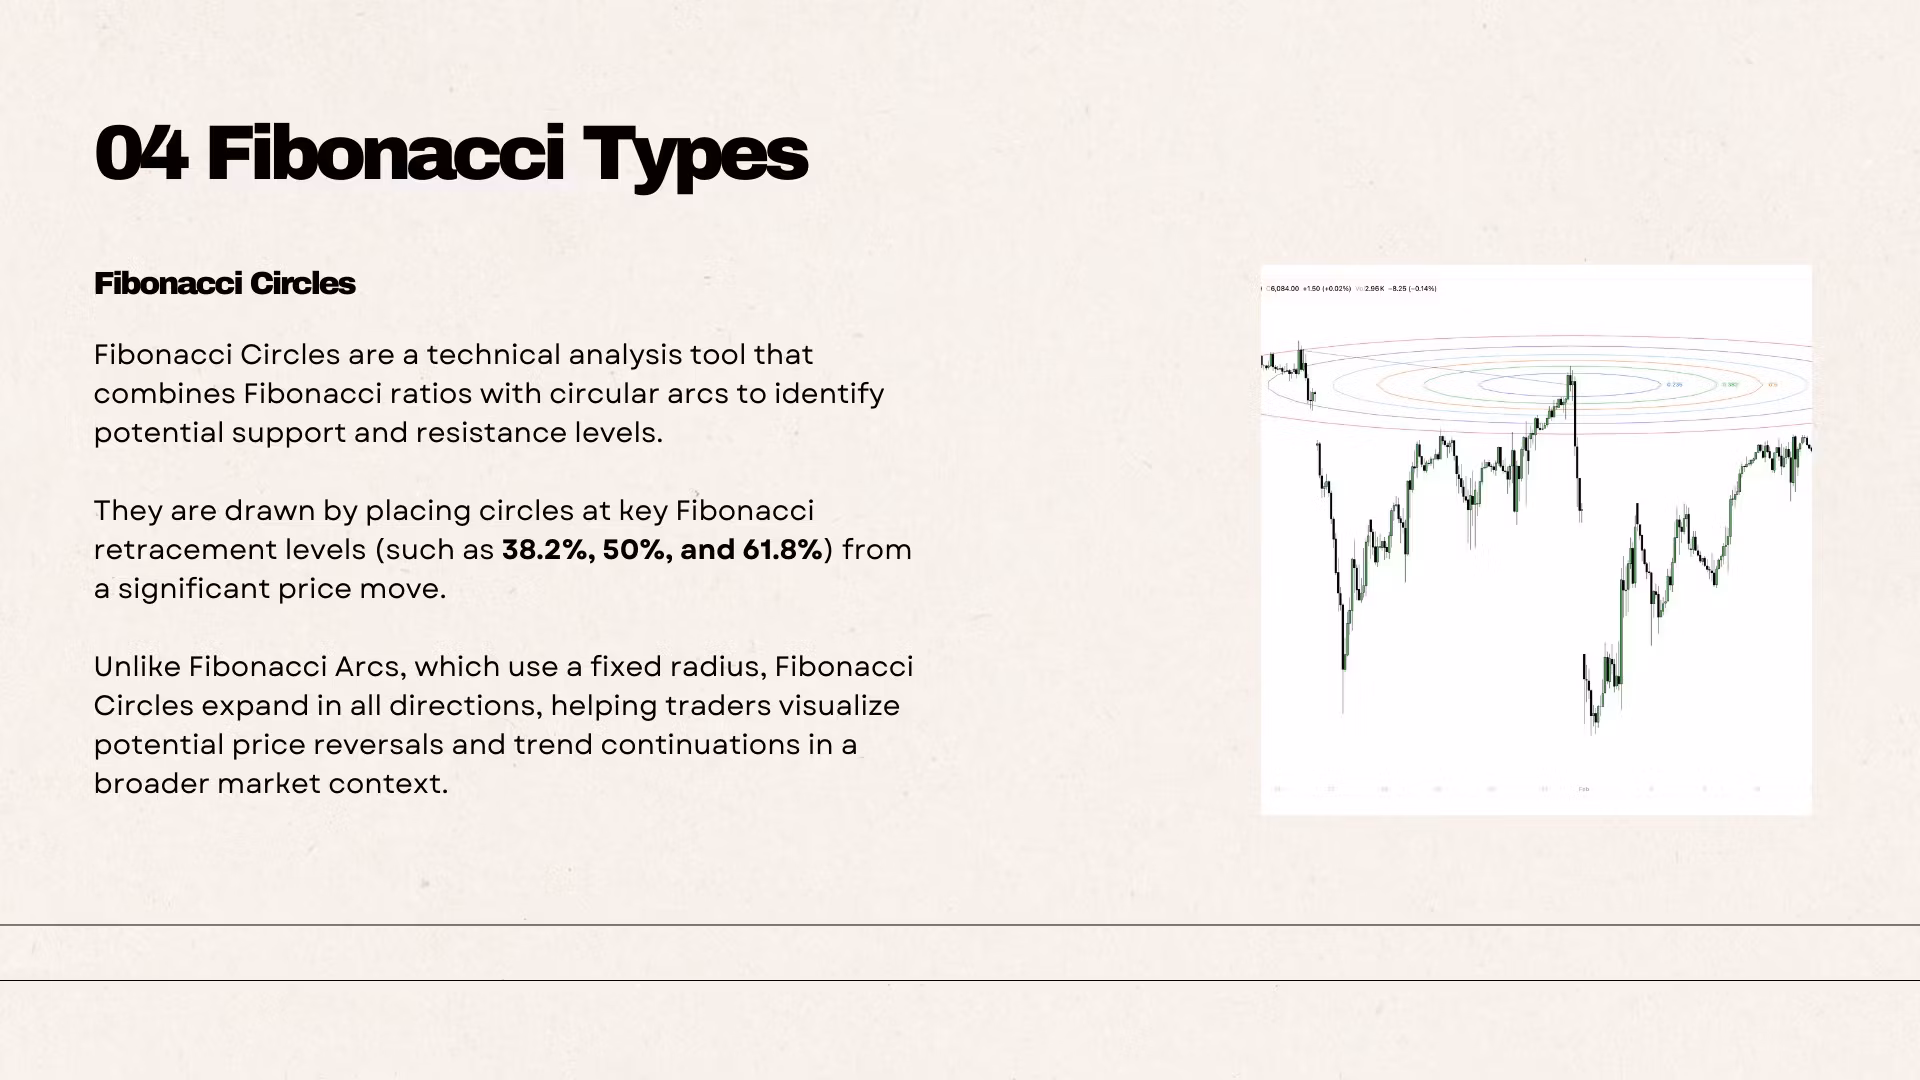
Task: Click the phrase "broader market context"
Action: click(270, 784)
